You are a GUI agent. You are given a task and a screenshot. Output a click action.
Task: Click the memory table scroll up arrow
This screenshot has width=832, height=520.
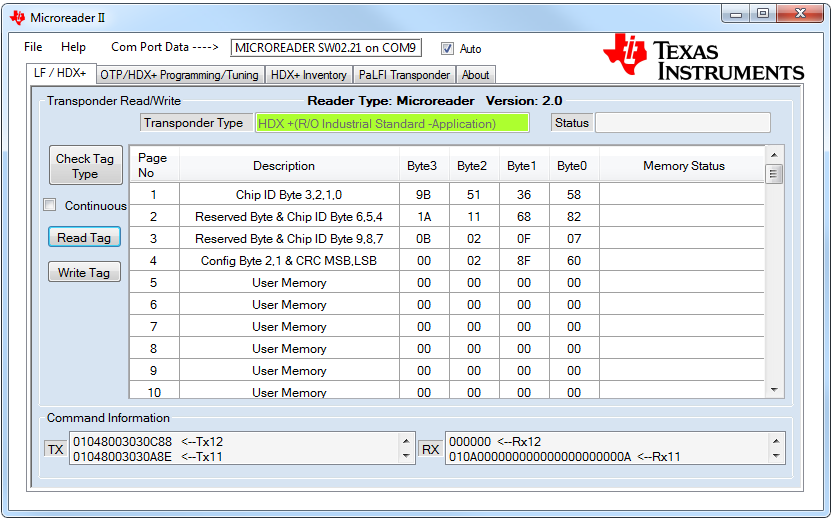[774, 155]
